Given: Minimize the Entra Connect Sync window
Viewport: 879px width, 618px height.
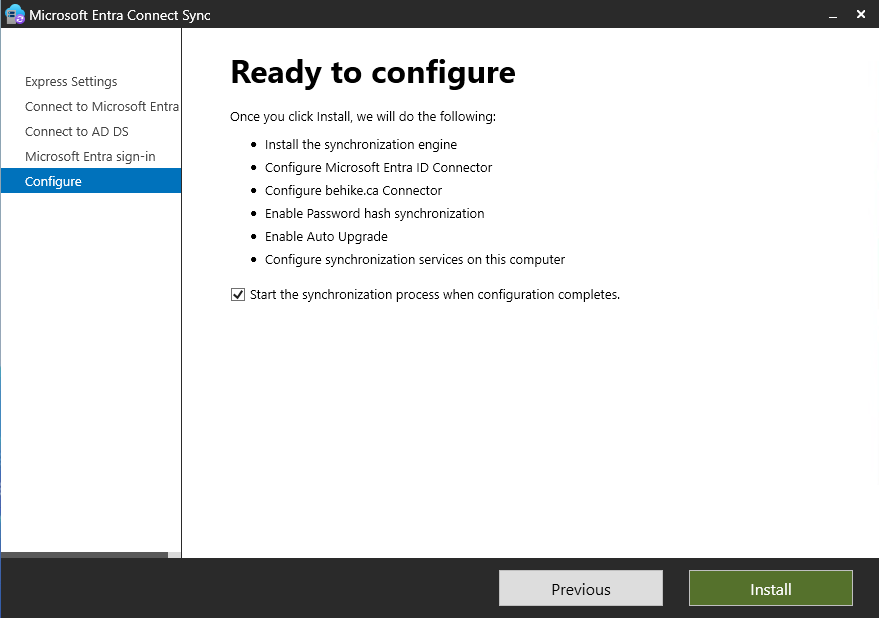Looking at the screenshot, I should tap(830, 15).
